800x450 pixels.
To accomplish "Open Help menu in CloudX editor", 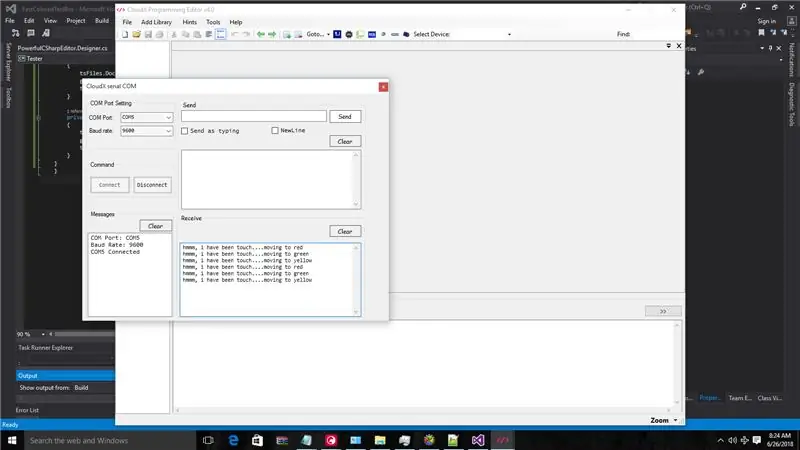I will (236, 22).
